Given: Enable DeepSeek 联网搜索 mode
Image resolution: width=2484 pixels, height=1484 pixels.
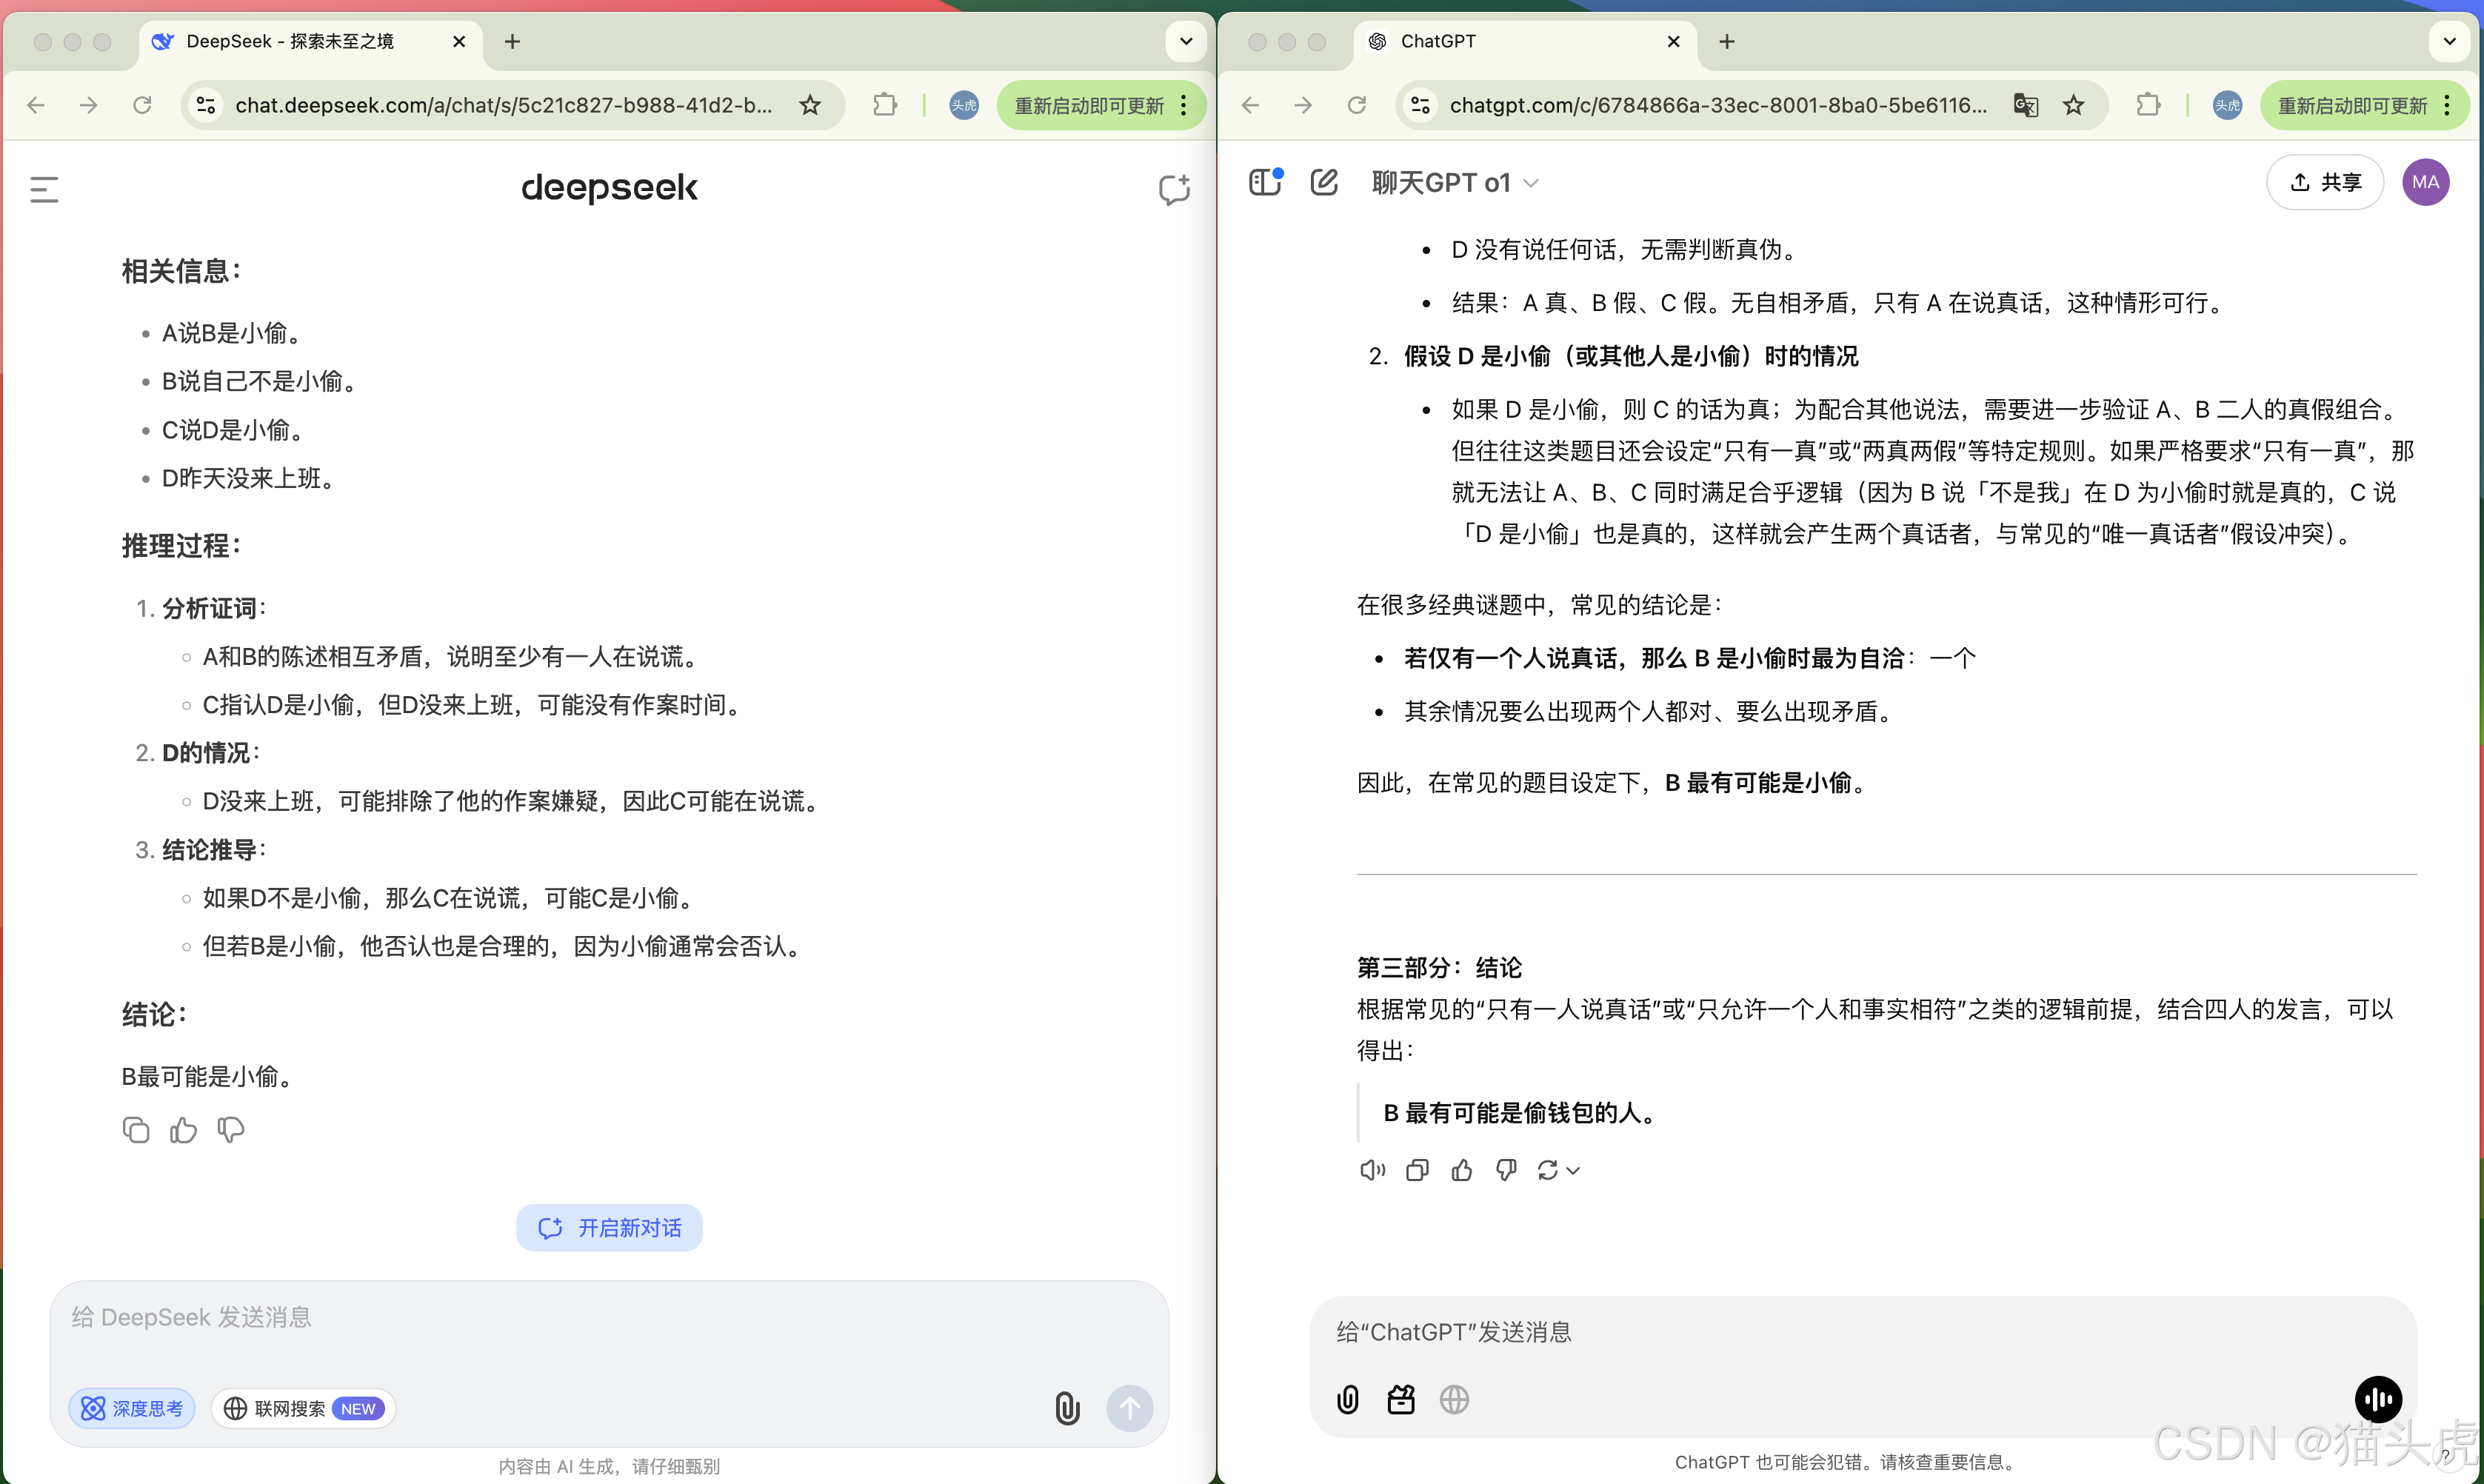Looking at the screenshot, I should [302, 1407].
